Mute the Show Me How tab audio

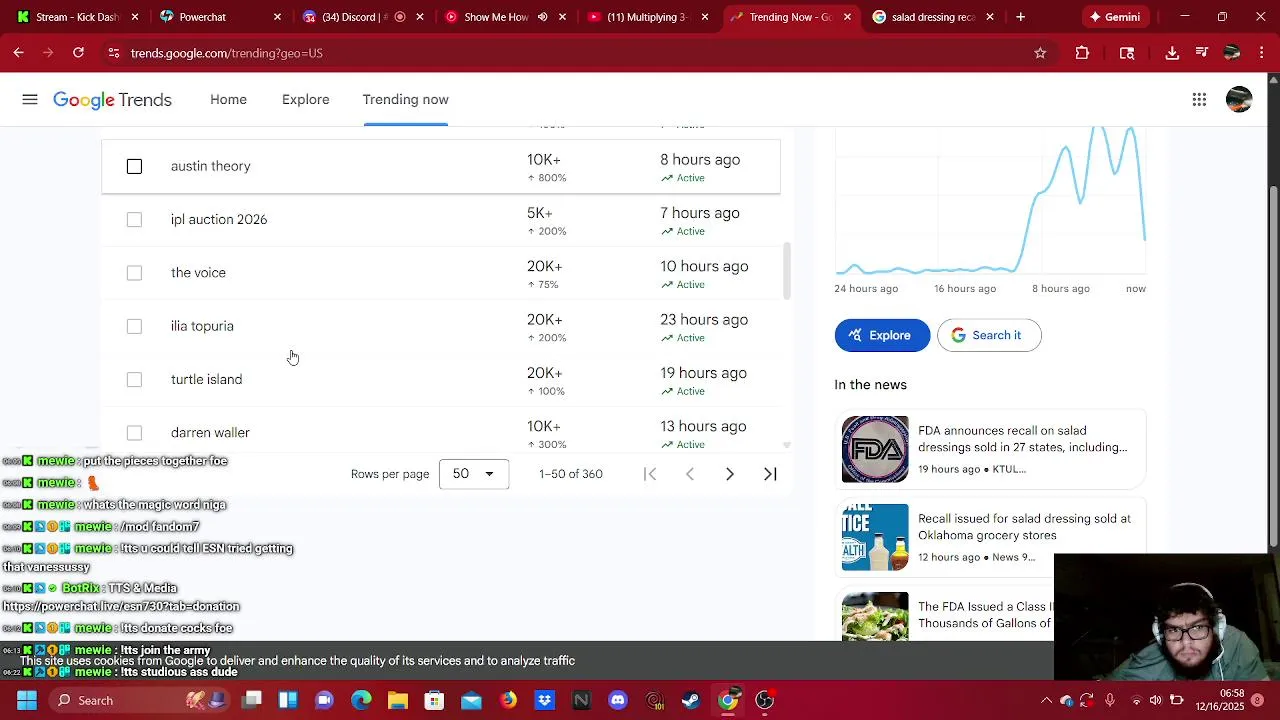543,17
